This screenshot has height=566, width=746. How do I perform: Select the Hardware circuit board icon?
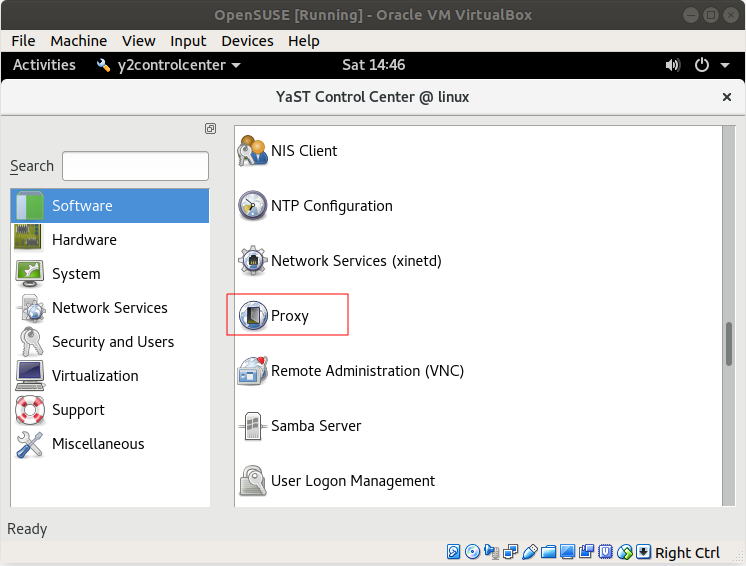(28, 238)
